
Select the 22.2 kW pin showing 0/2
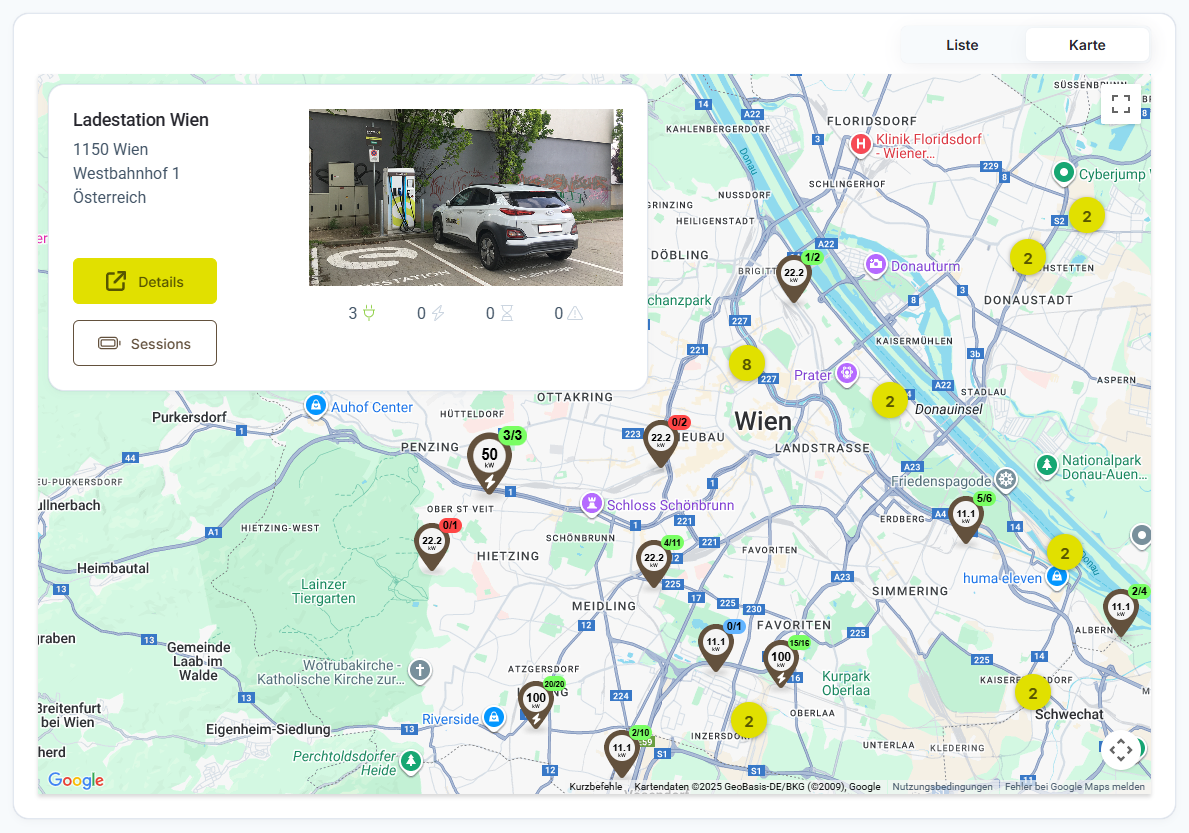[x=661, y=440]
